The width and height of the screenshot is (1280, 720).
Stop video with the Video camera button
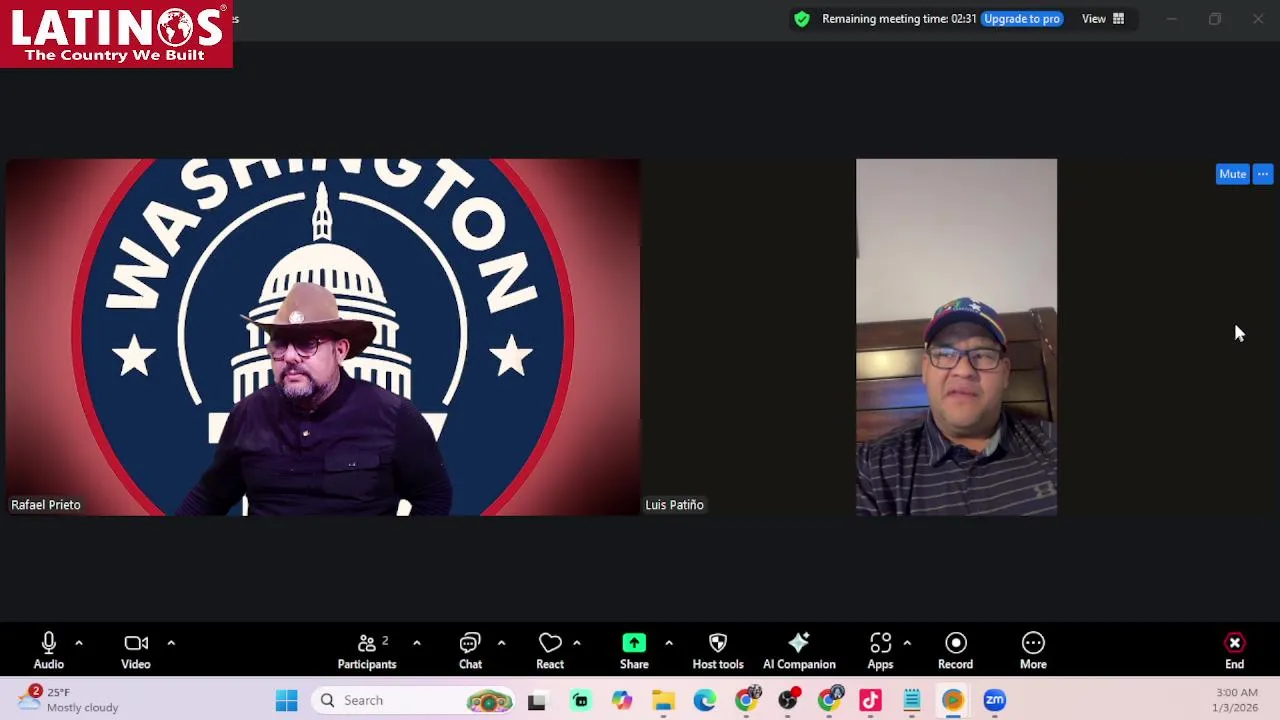coord(136,650)
